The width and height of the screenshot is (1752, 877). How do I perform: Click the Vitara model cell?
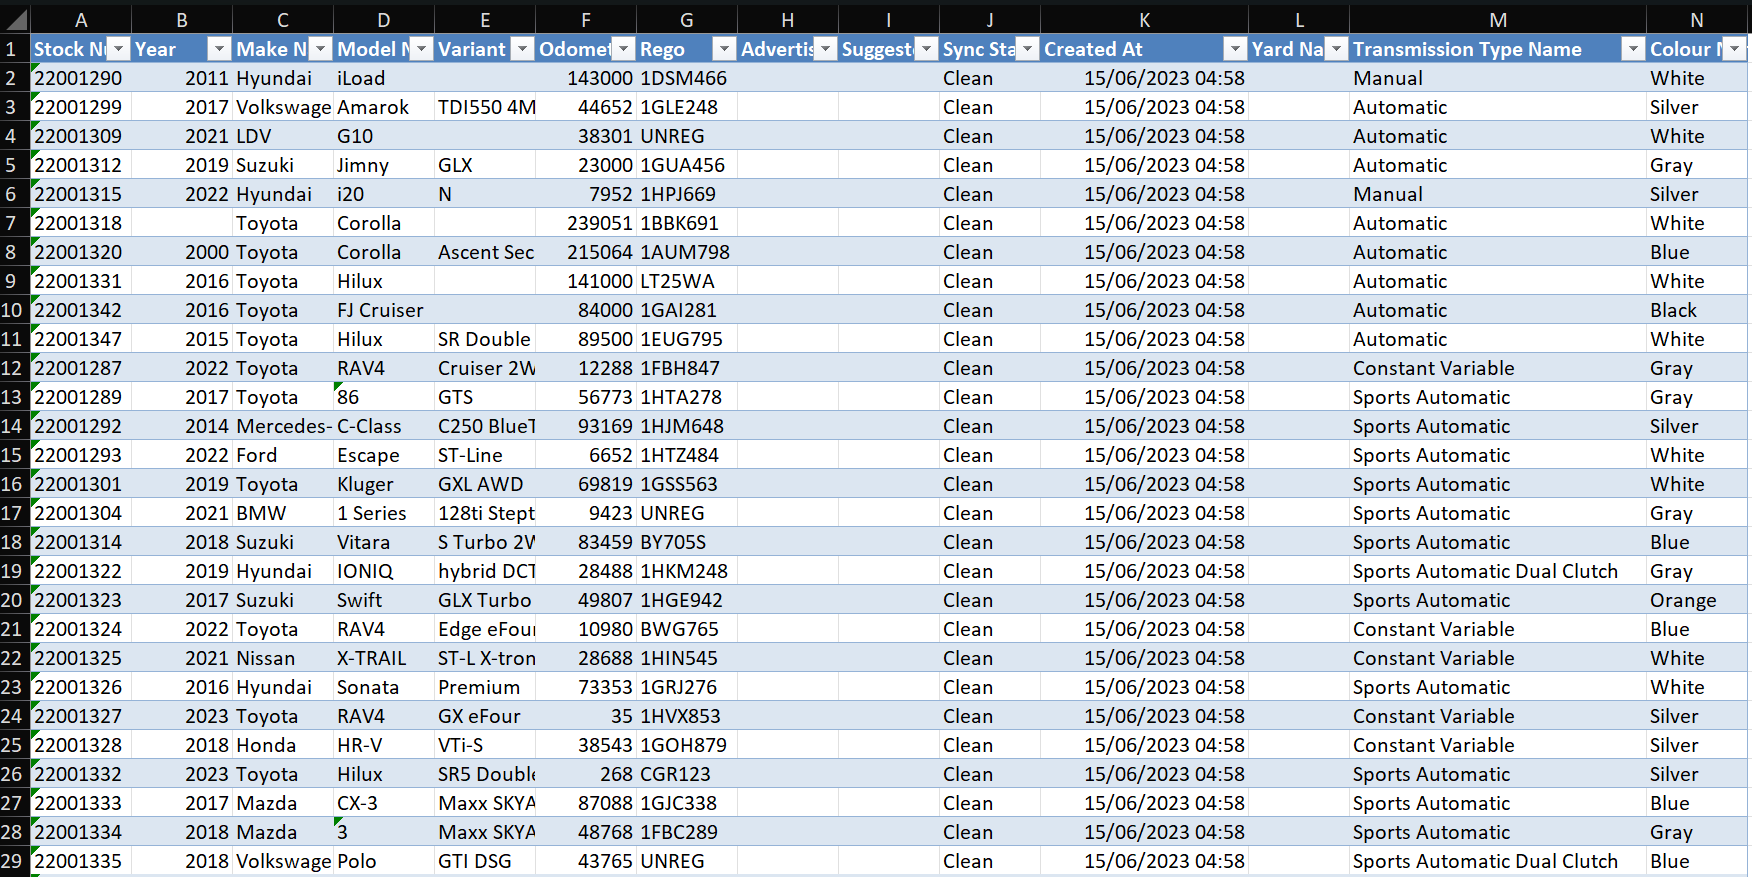(384, 542)
